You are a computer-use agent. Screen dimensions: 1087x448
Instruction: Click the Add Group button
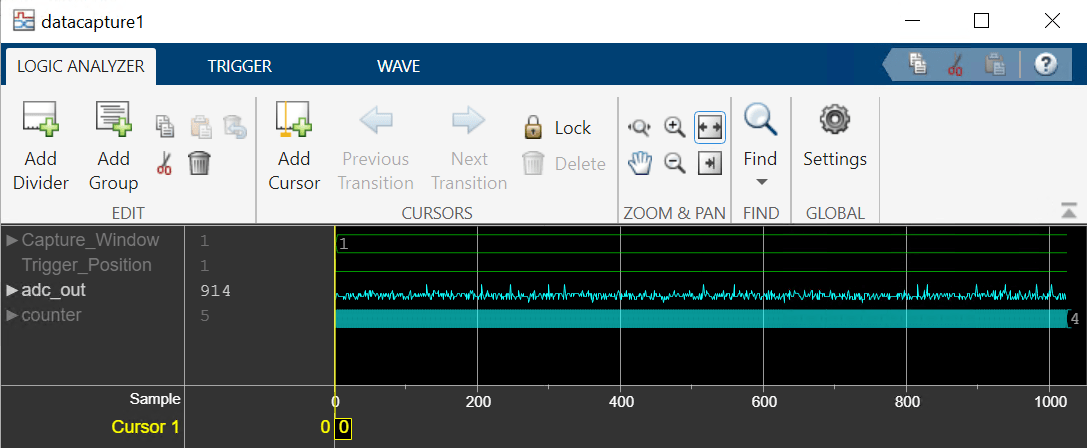pos(114,147)
